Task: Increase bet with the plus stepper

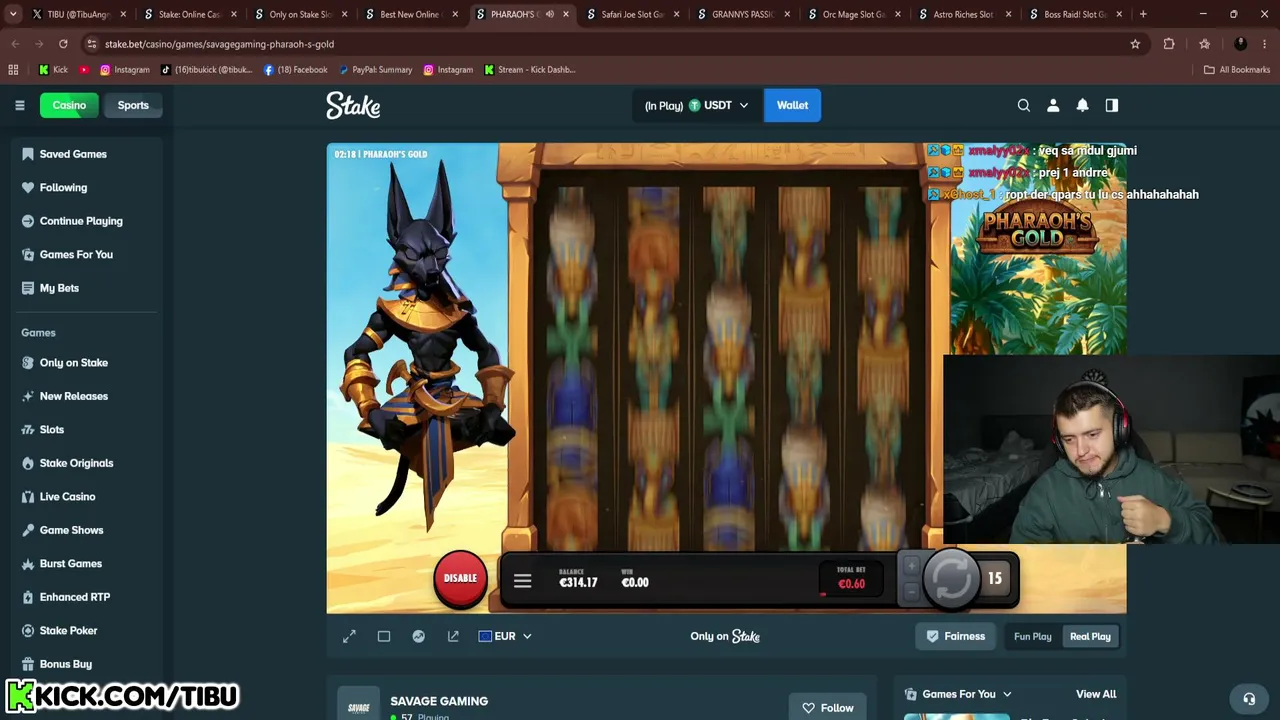Action: tap(911, 566)
